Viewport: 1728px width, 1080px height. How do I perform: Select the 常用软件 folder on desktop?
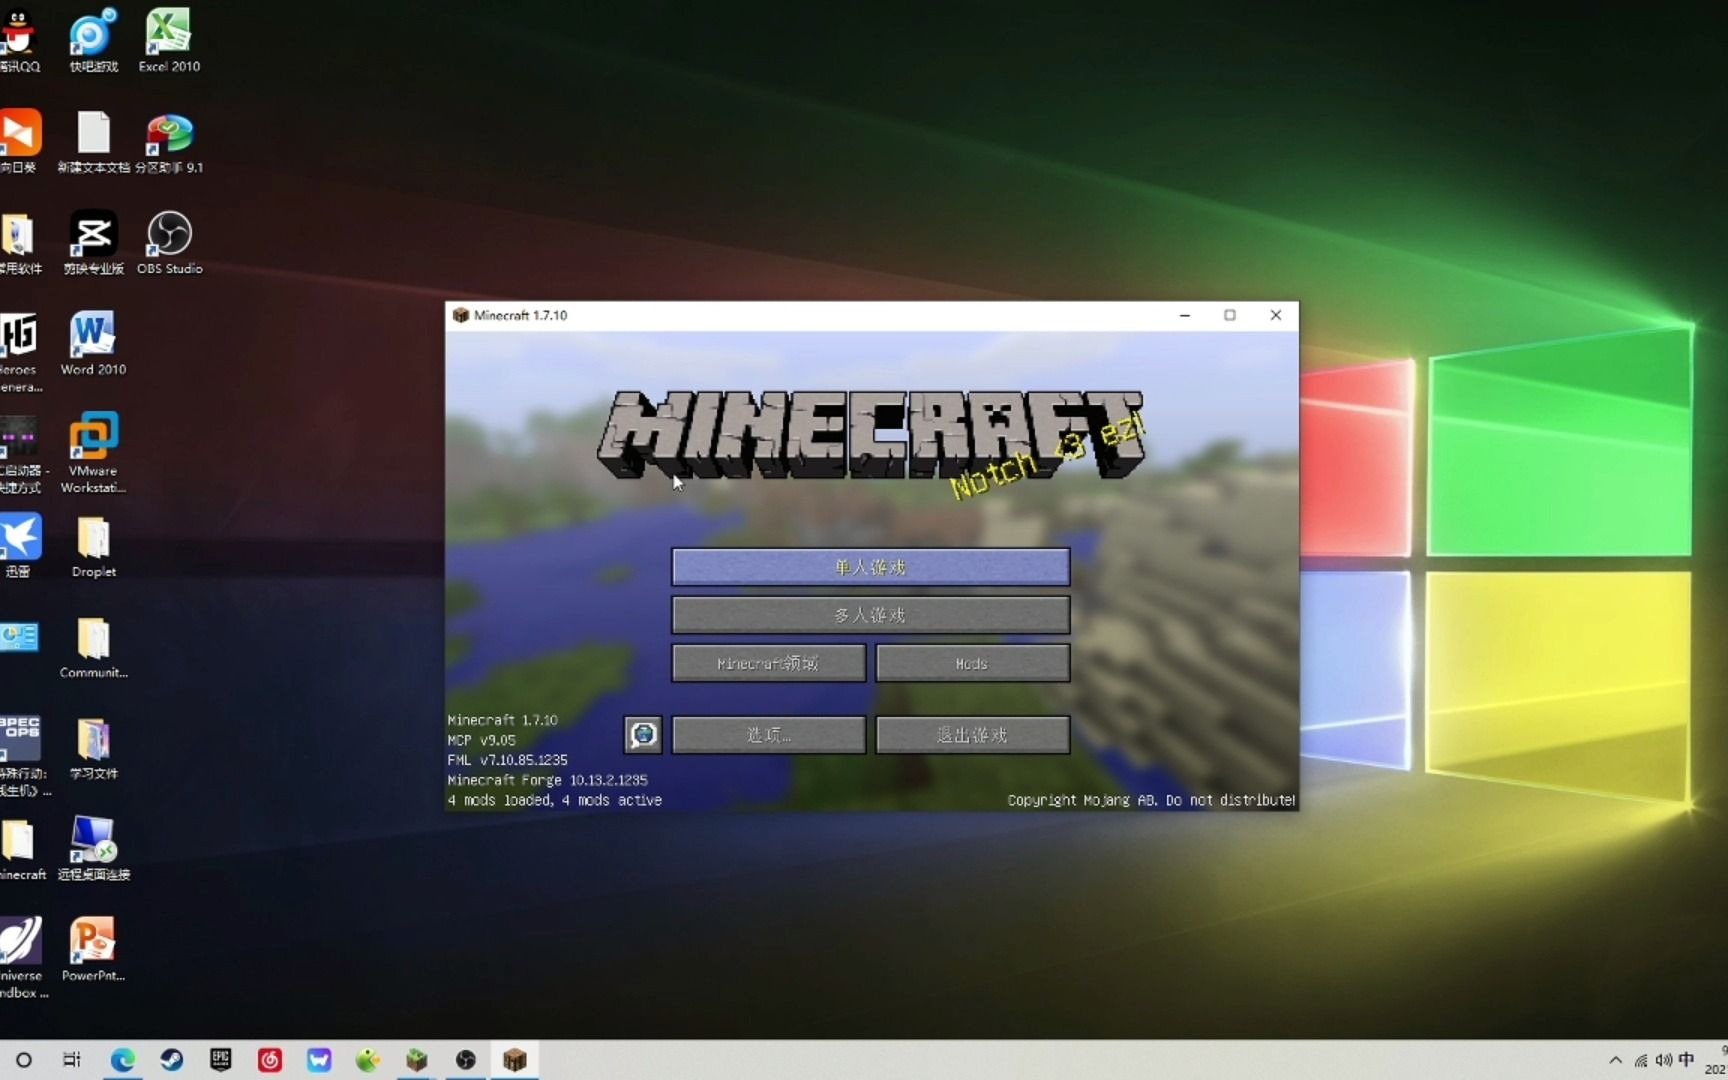point(19,243)
